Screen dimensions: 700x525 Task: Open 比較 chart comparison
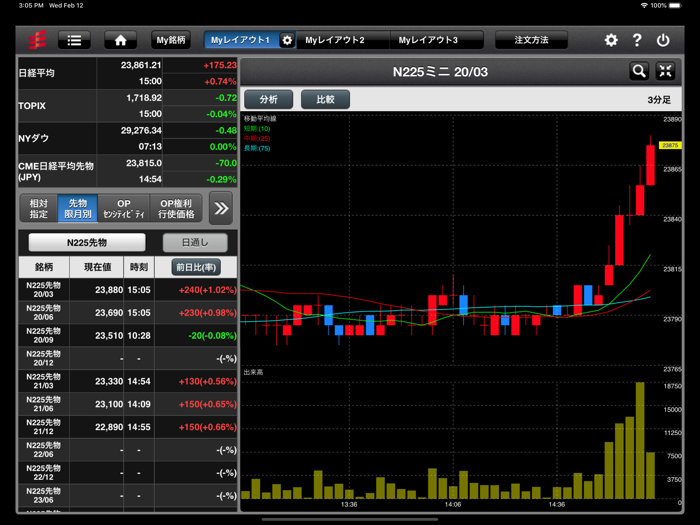pos(325,99)
